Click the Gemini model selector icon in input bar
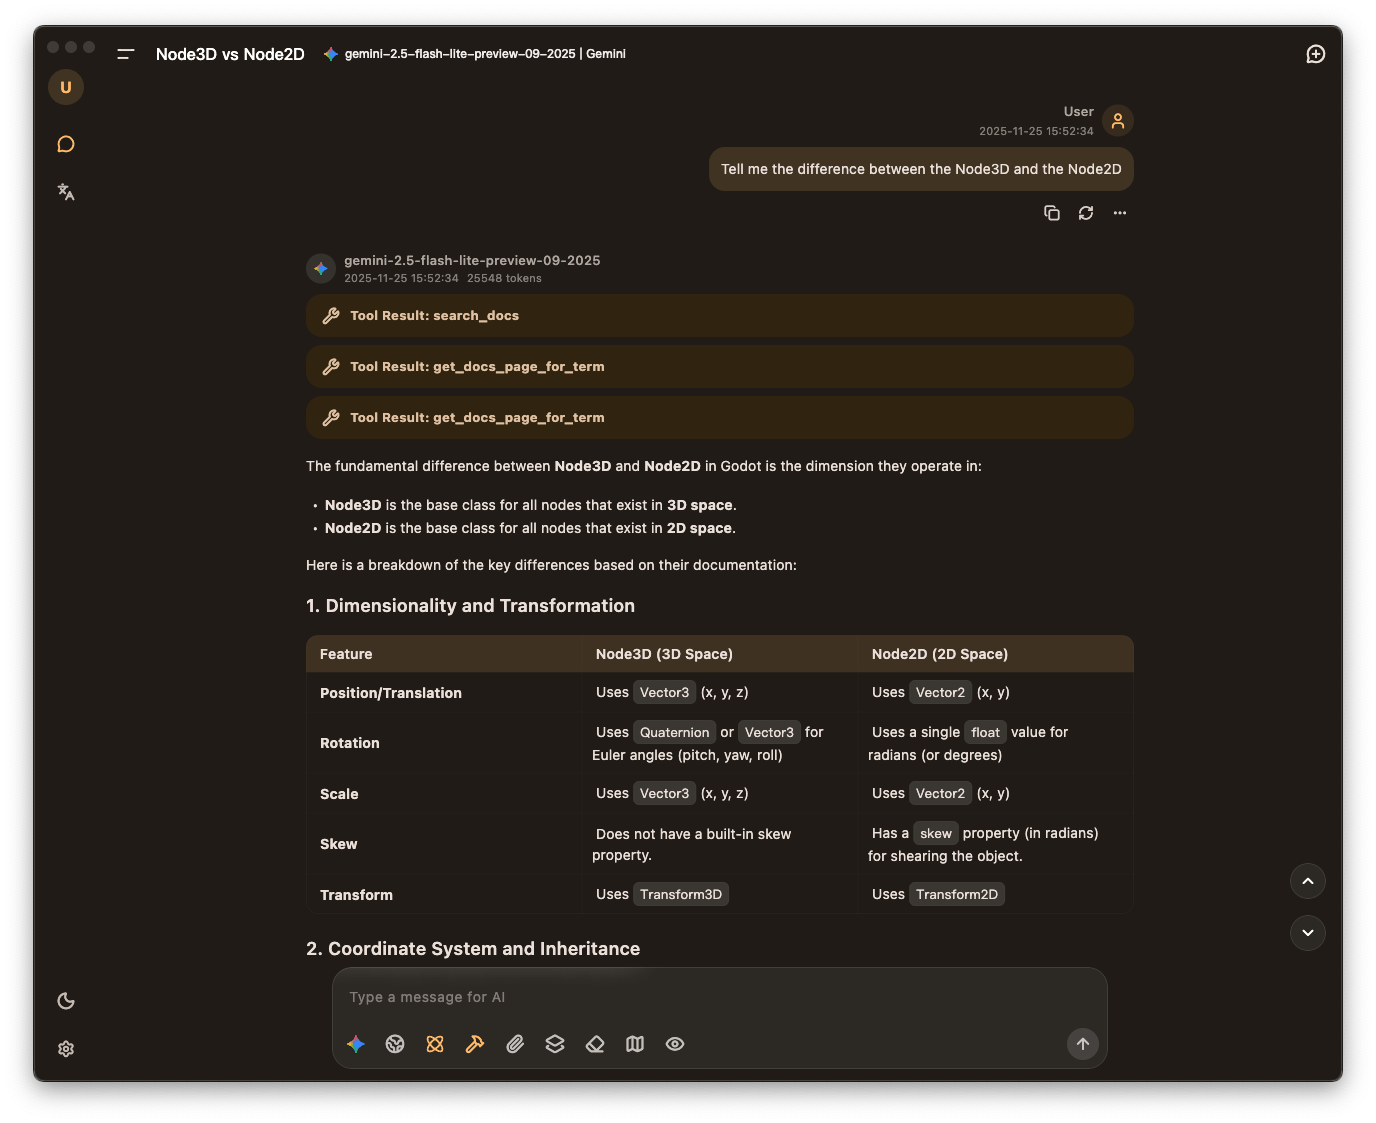Screen dimensions: 1376x1123 356,1044
